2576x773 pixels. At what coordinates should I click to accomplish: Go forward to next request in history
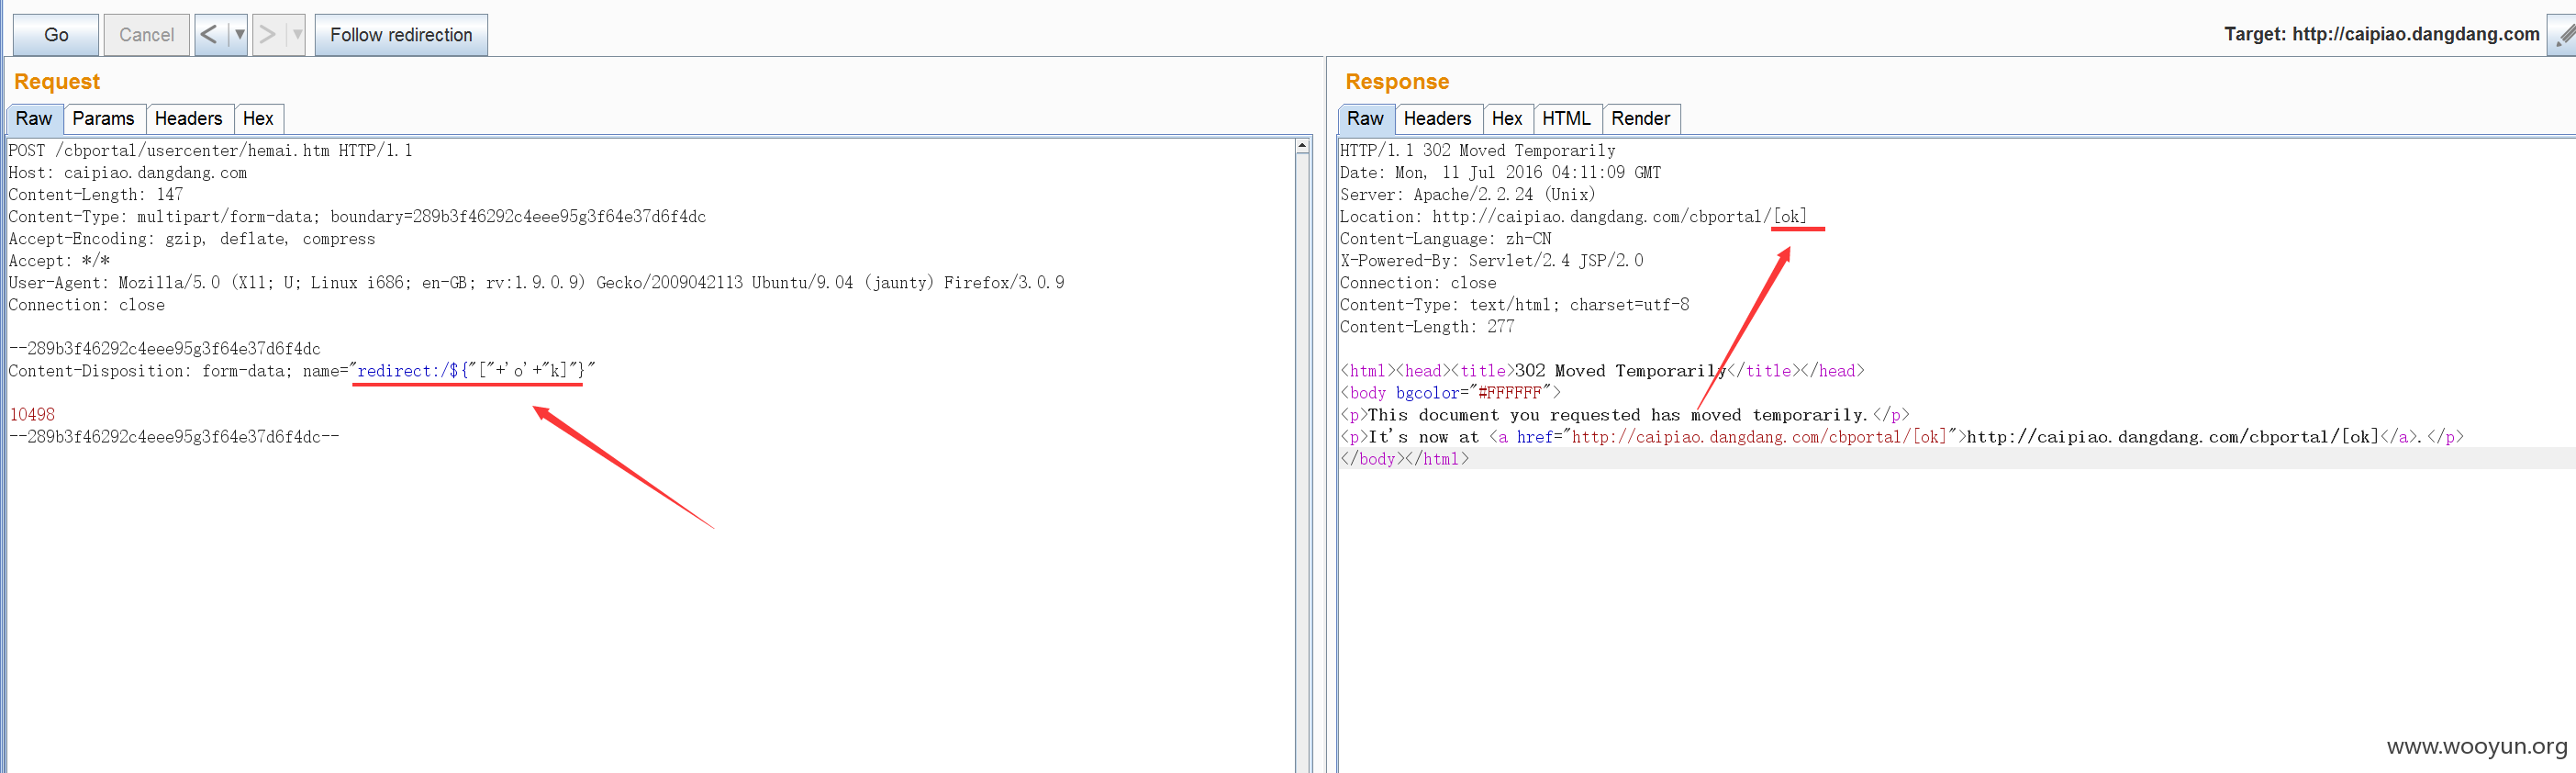point(268,35)
